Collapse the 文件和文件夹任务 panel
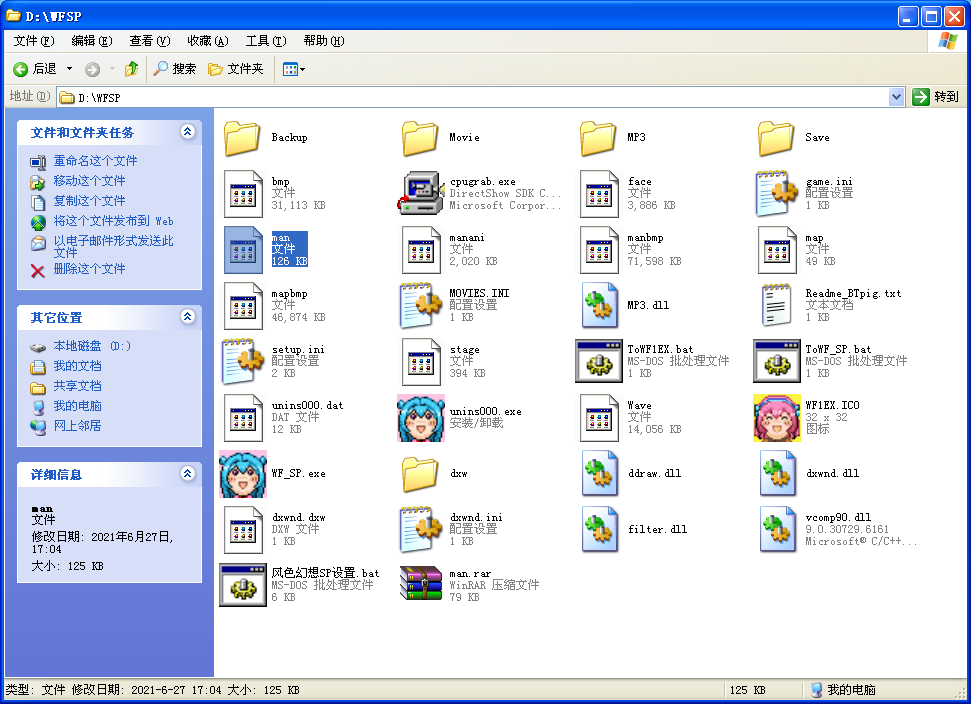Image resolution: width=971 pixels, height=704 pixels. (x=187, y=132)
